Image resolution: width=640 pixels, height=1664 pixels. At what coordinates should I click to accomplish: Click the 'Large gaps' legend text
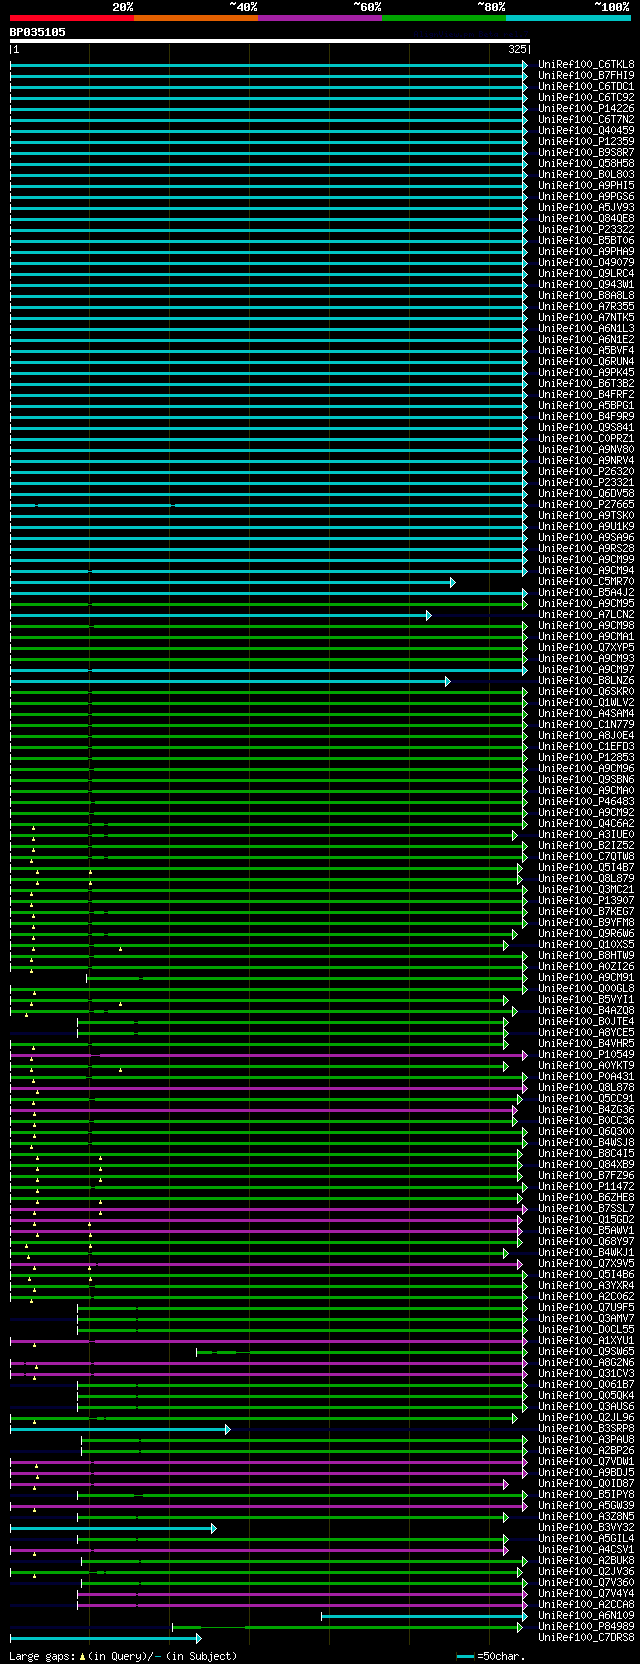coord(42,1656)
